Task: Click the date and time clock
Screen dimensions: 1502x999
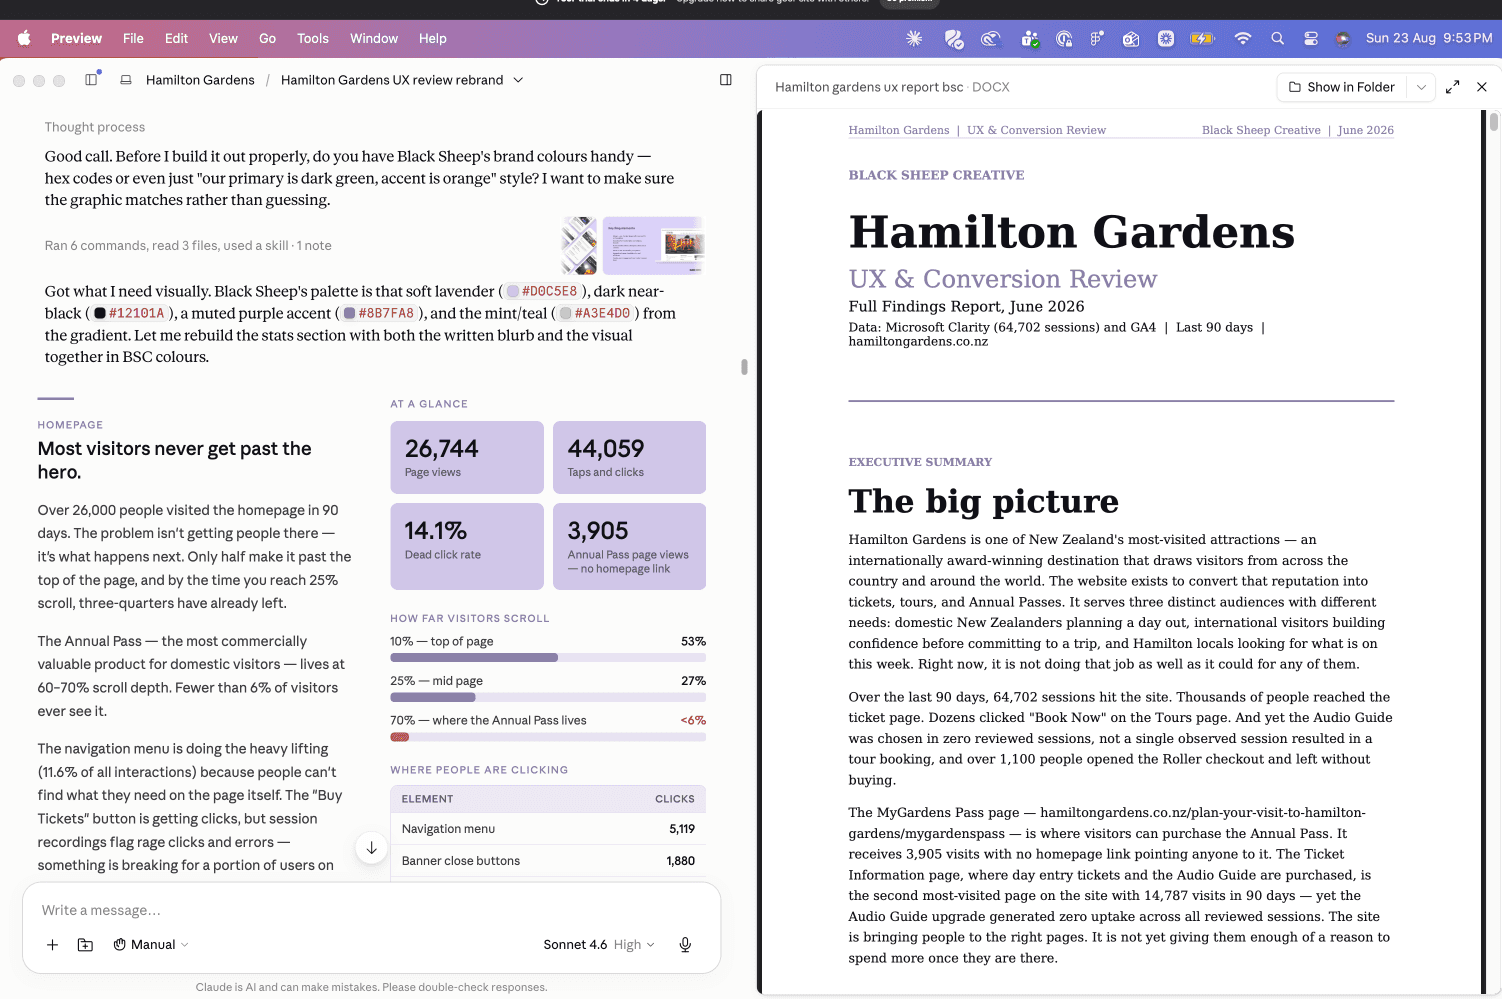Action: [x=1429, y=38]
